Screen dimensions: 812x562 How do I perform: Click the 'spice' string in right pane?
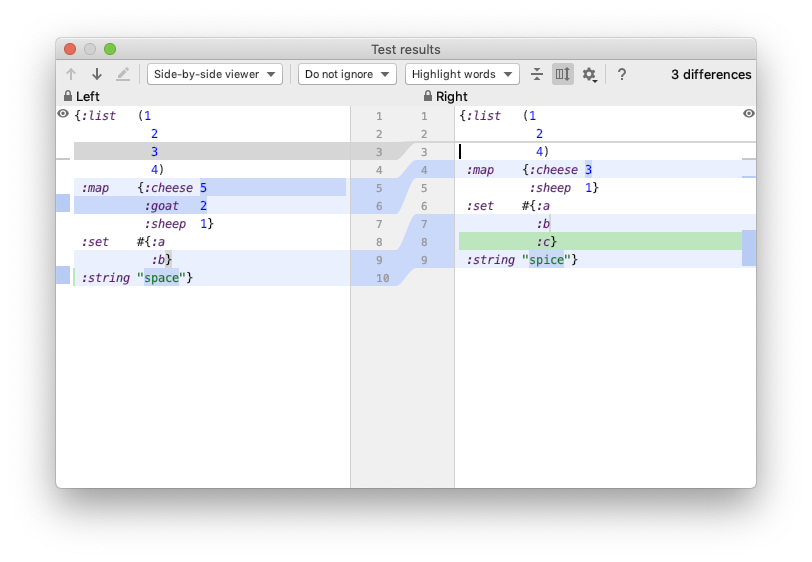pyautogui.click(x=546, y=260)
